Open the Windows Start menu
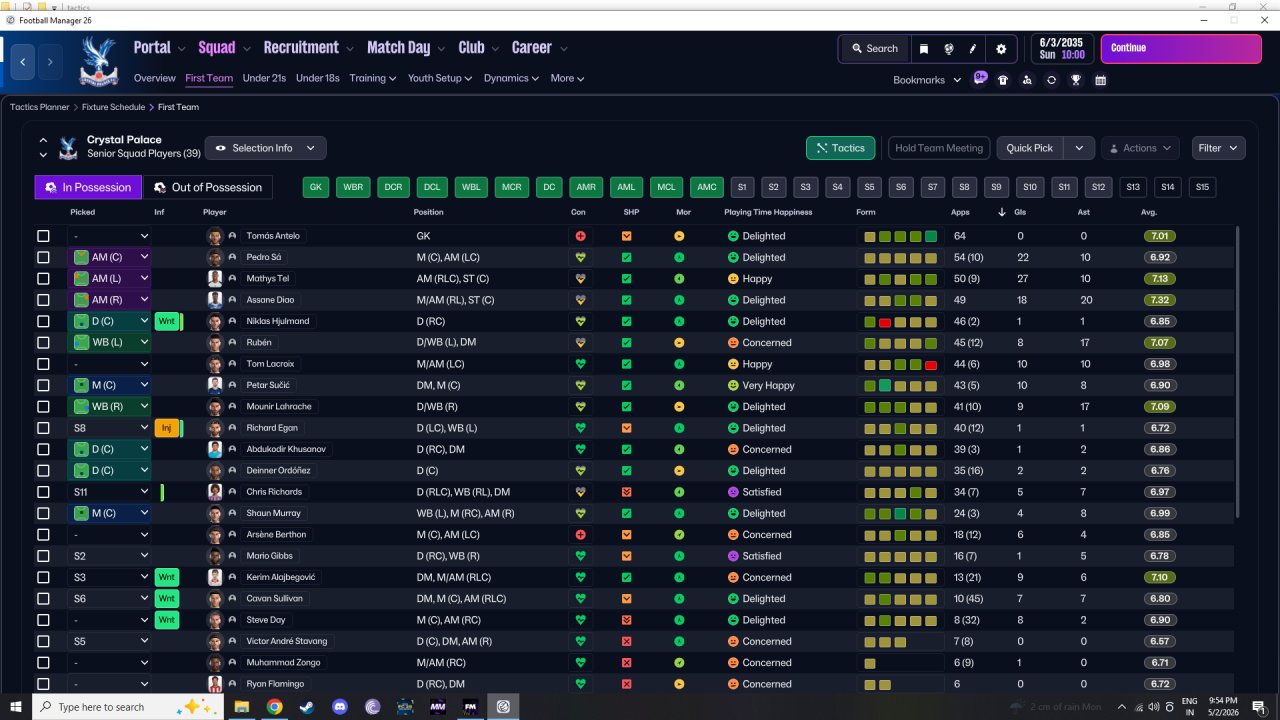This screenshot has height=720, width=1280. coord(17,706)
